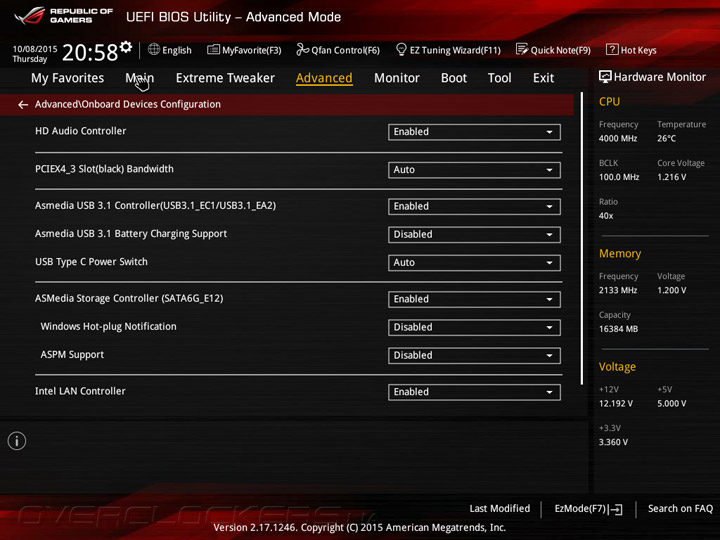Click CPU ratio value 40x
The image size is (720, 540).
point(606,216)
